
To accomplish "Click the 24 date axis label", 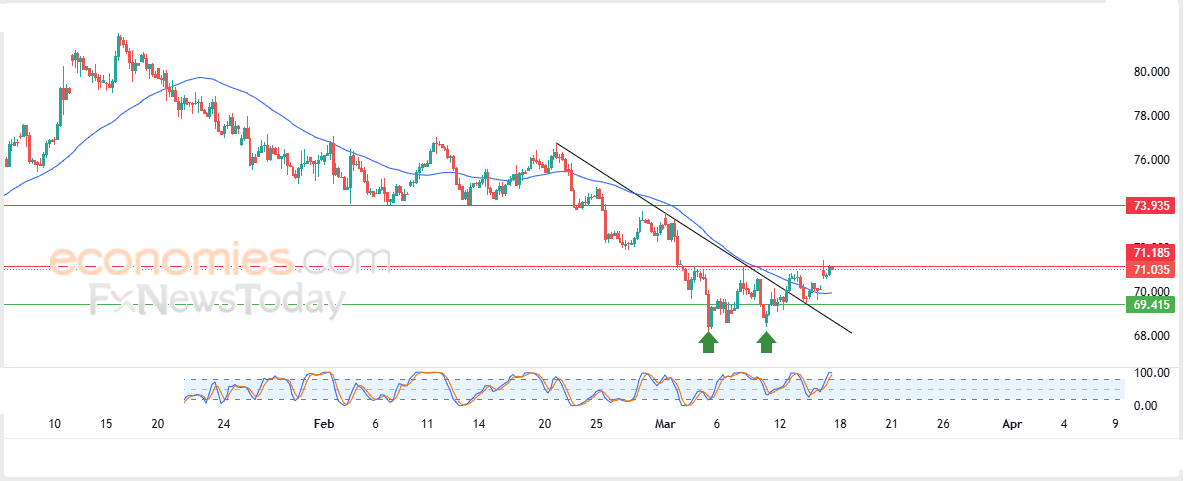I will click(x=224, y=424).
